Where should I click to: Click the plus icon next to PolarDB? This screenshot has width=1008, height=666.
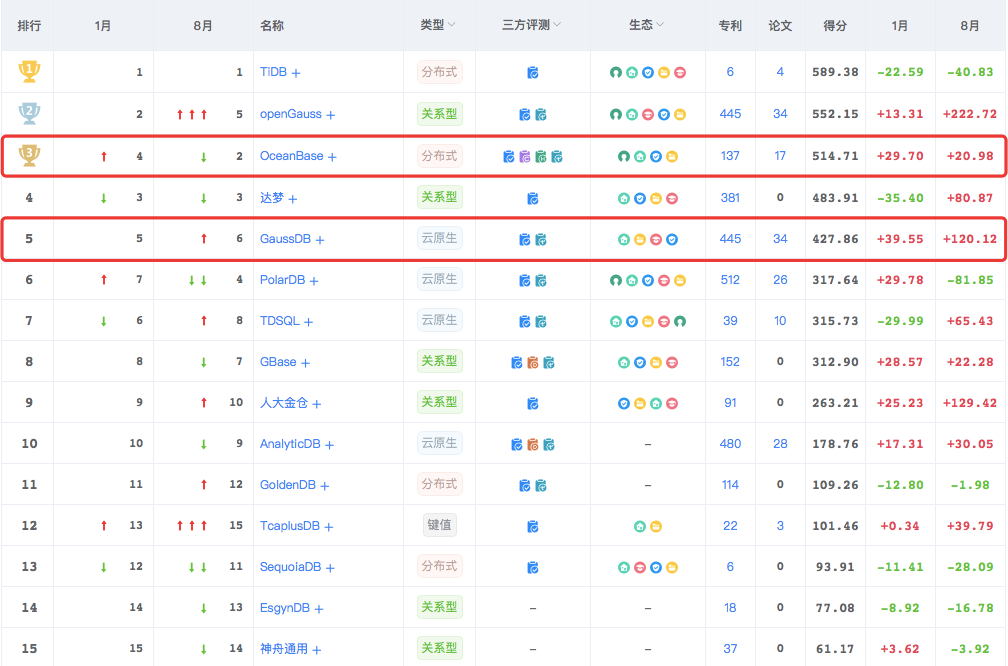(x=314, y=281)
